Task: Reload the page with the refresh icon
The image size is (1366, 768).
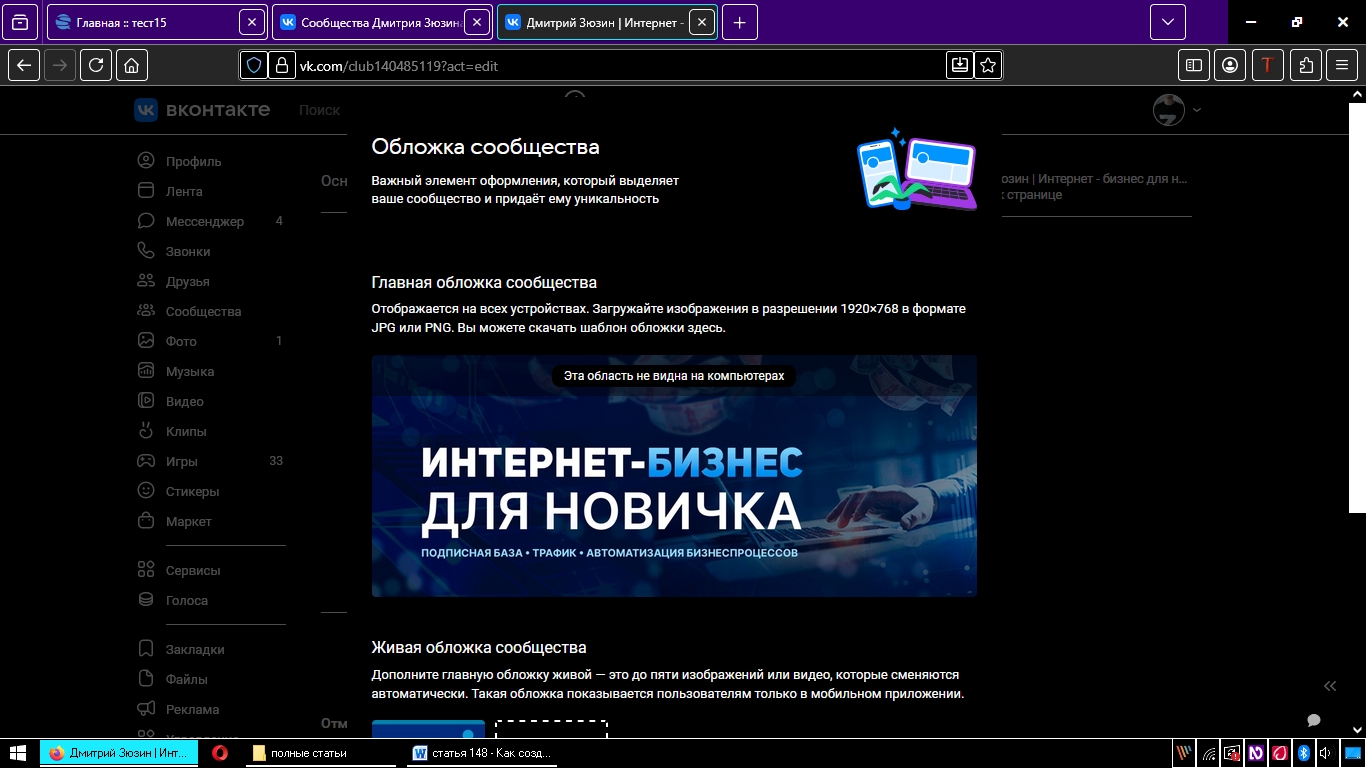Action: [x=96, y=65]
